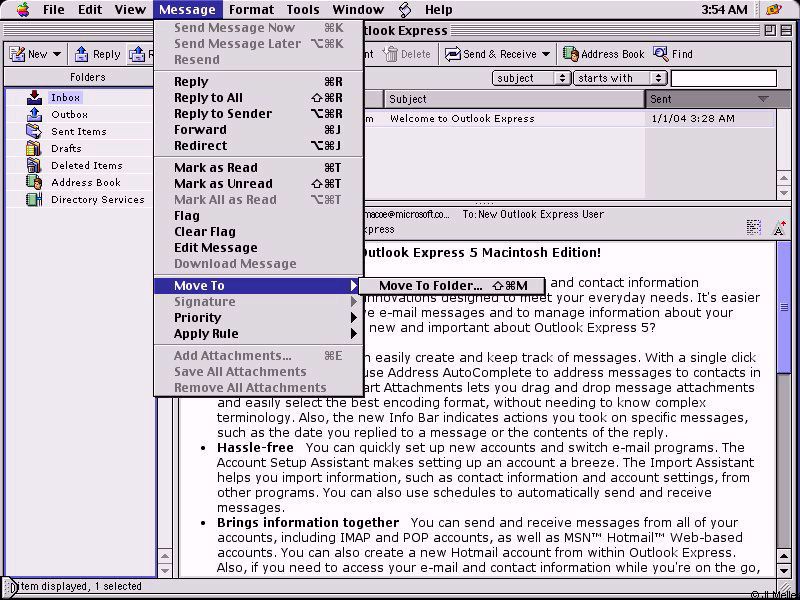This screenshot has width=800, height=600.
Task: Click the application switcher icon in menu bar
Action: tap(774, 9)
